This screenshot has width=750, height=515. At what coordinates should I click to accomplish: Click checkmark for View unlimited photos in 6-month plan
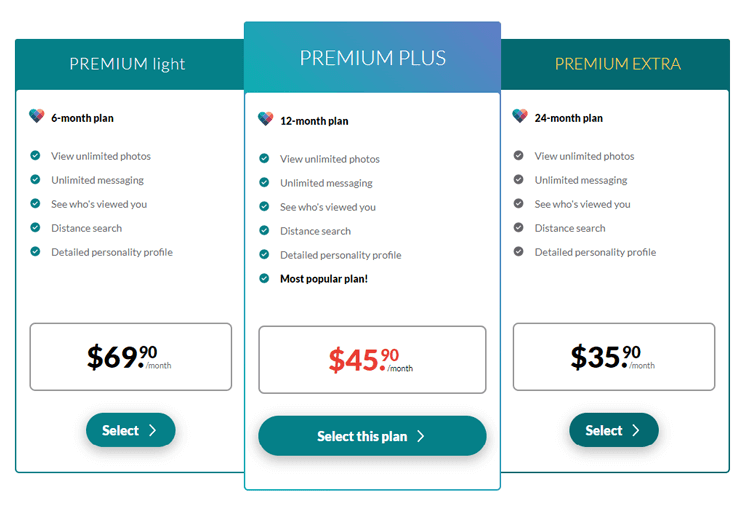click(35, 155)
